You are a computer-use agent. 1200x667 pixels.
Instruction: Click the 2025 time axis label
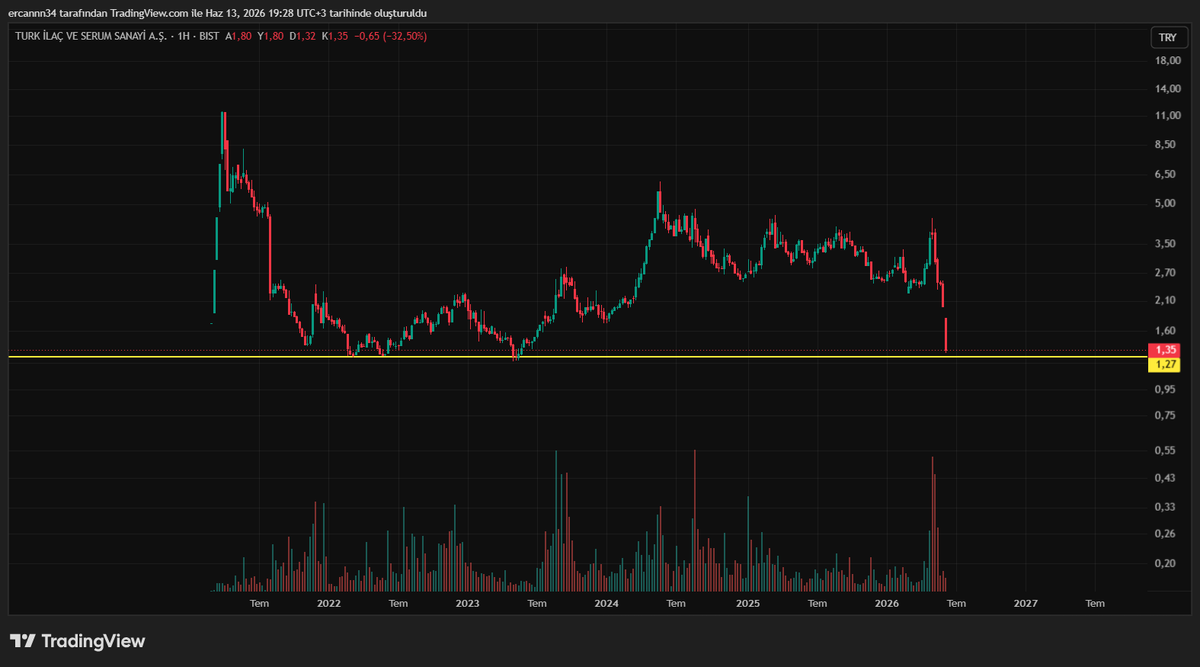click(748, 604)
